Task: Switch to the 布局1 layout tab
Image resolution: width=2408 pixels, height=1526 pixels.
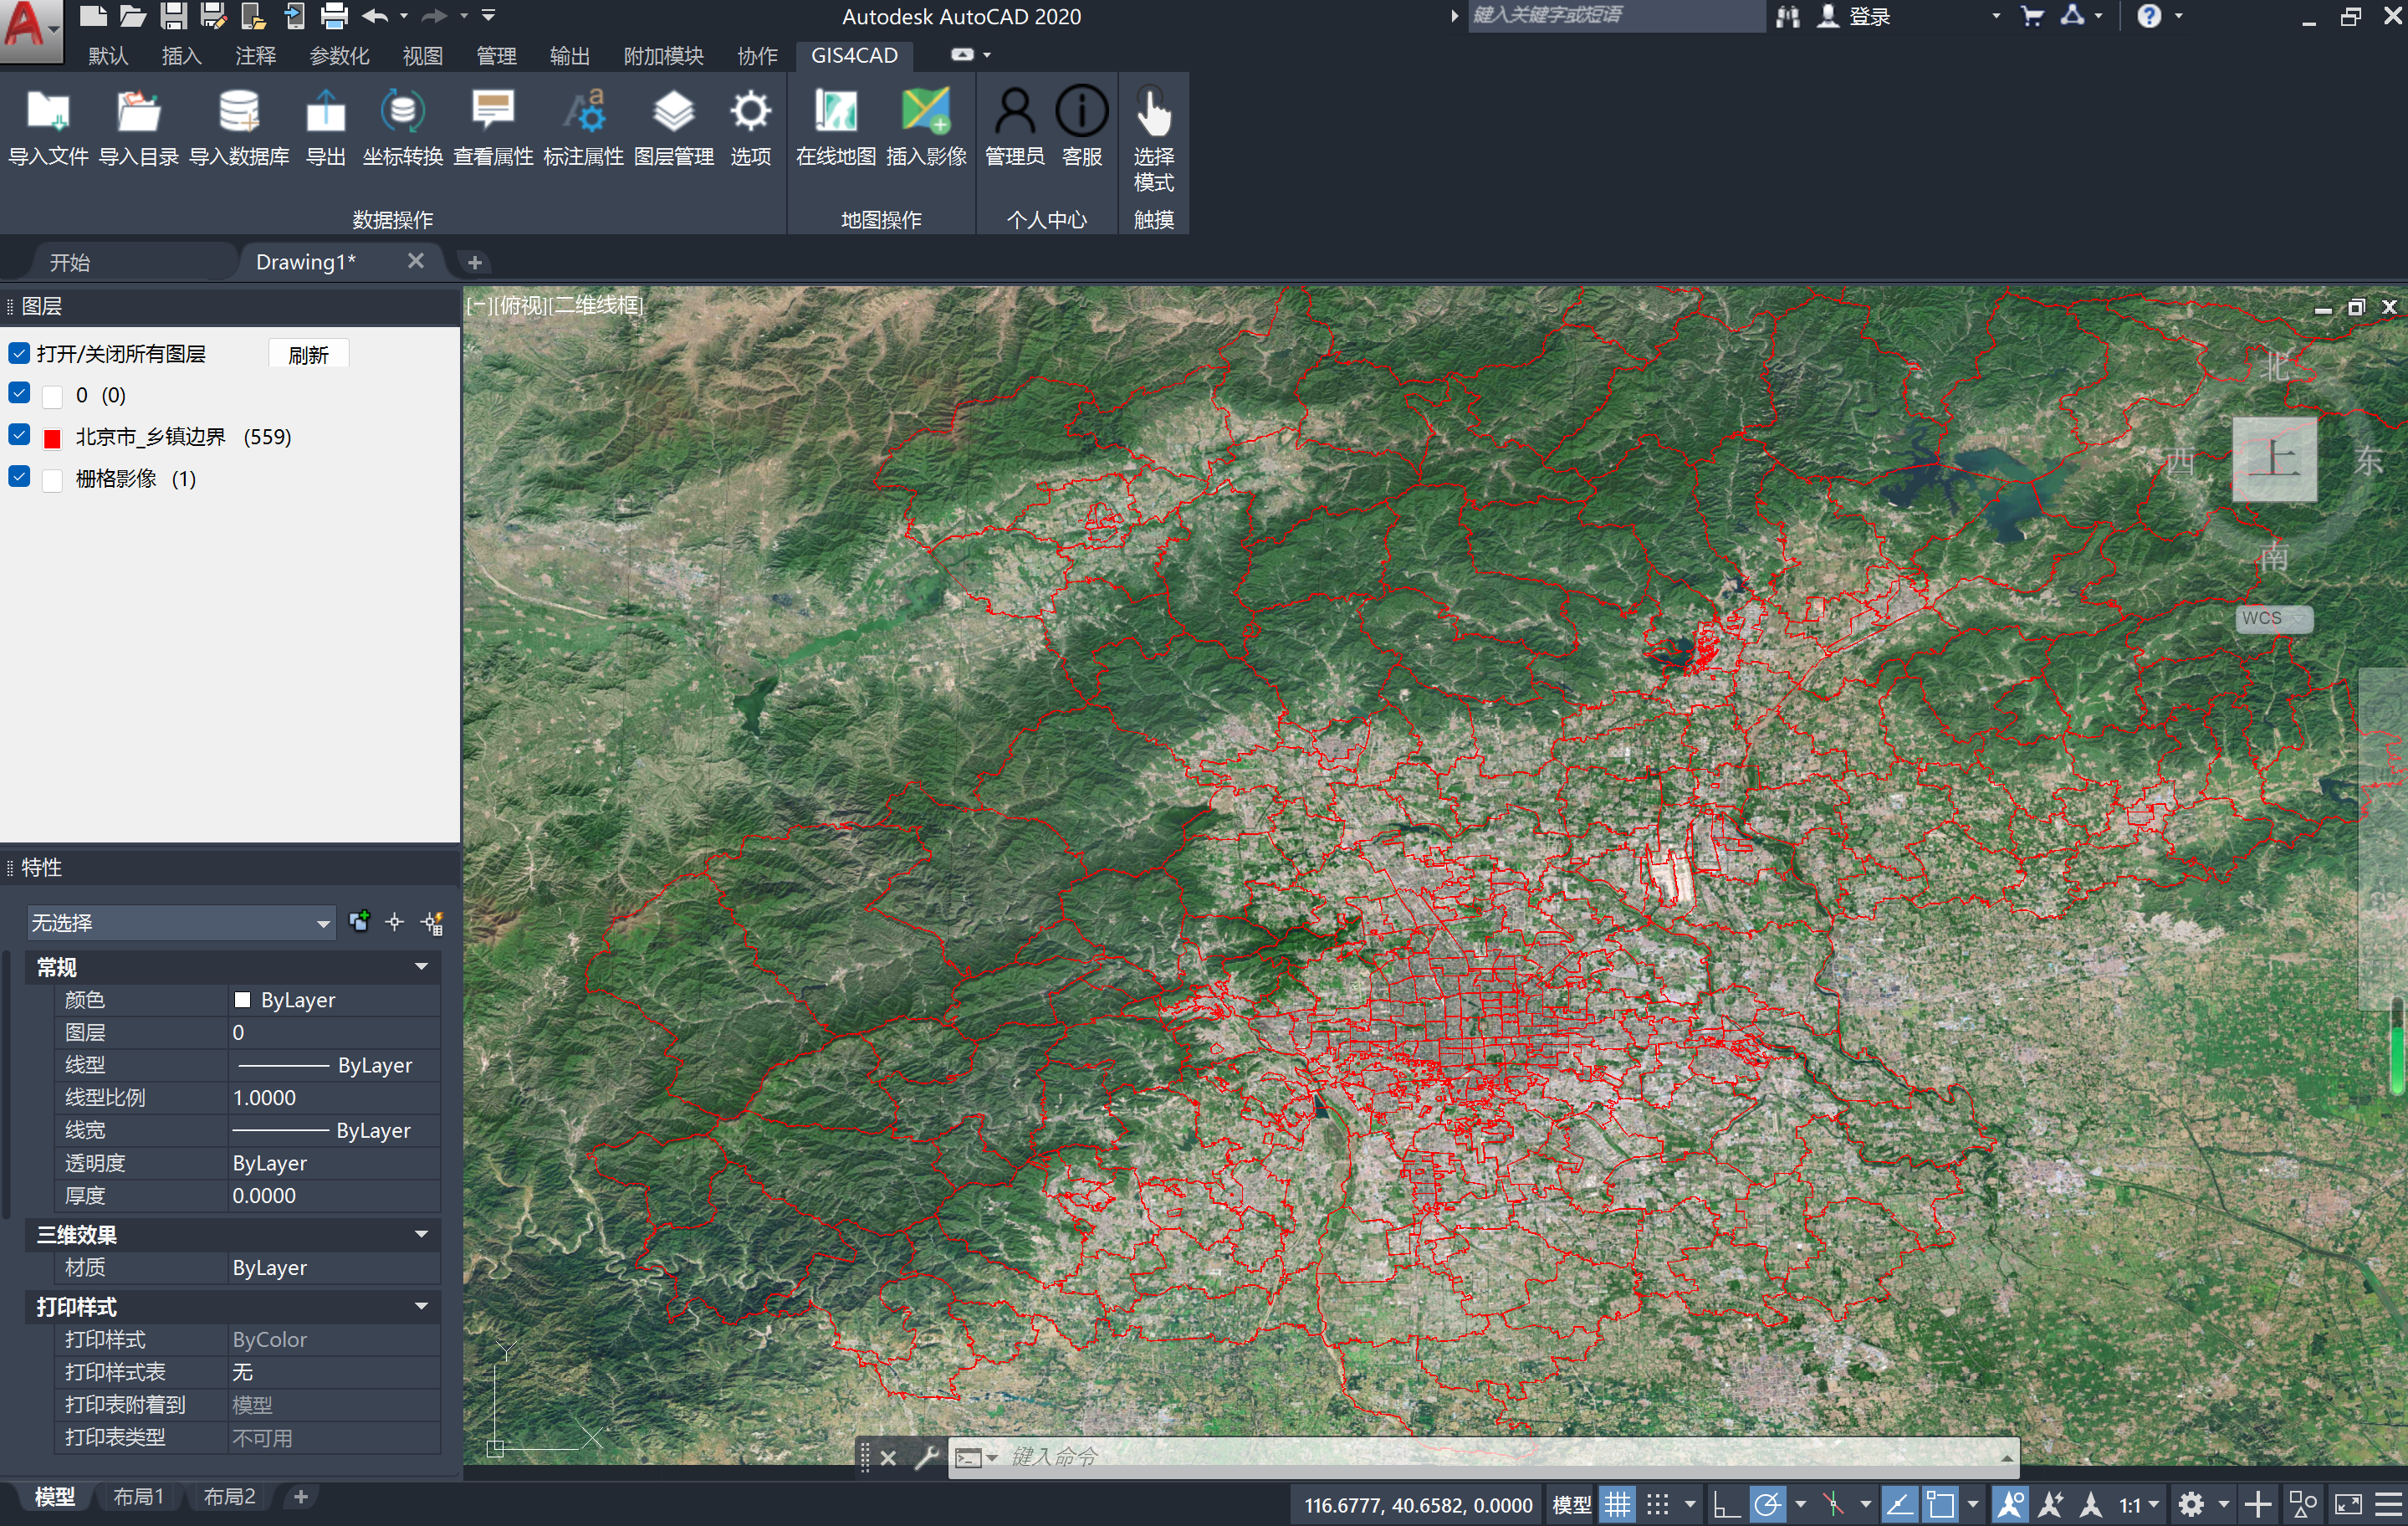Action: click(x=140, y=1496)
